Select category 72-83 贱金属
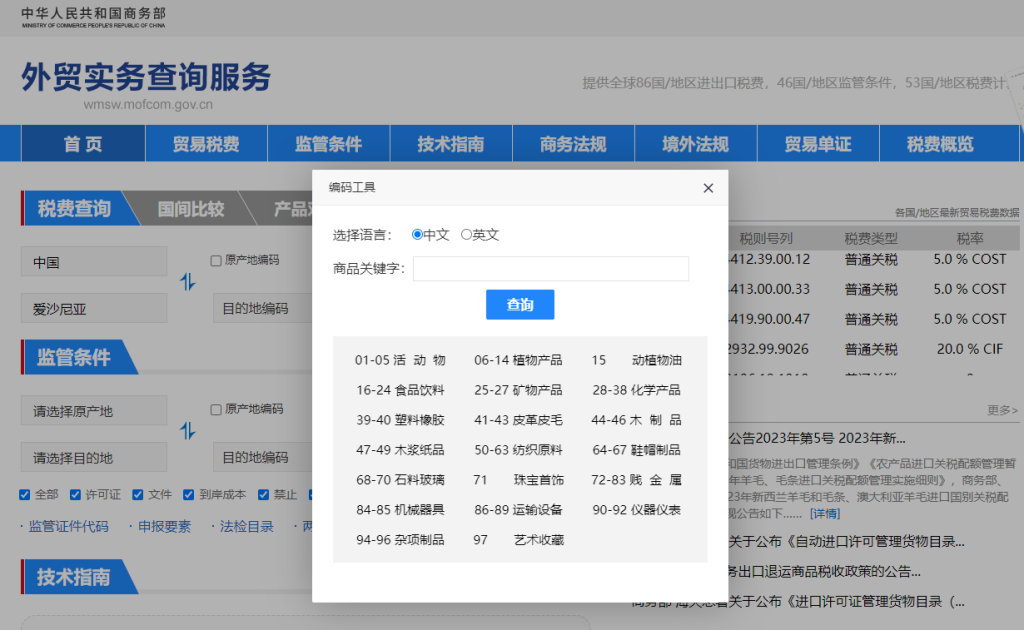Image resolution: width=1024 pixels, height=630 pixels. (636, 480)
